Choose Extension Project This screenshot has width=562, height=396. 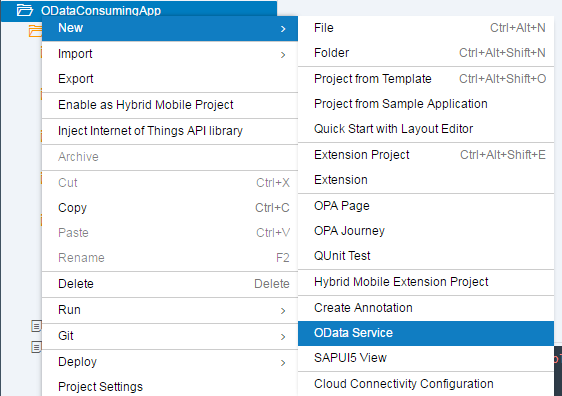point(426,155)
